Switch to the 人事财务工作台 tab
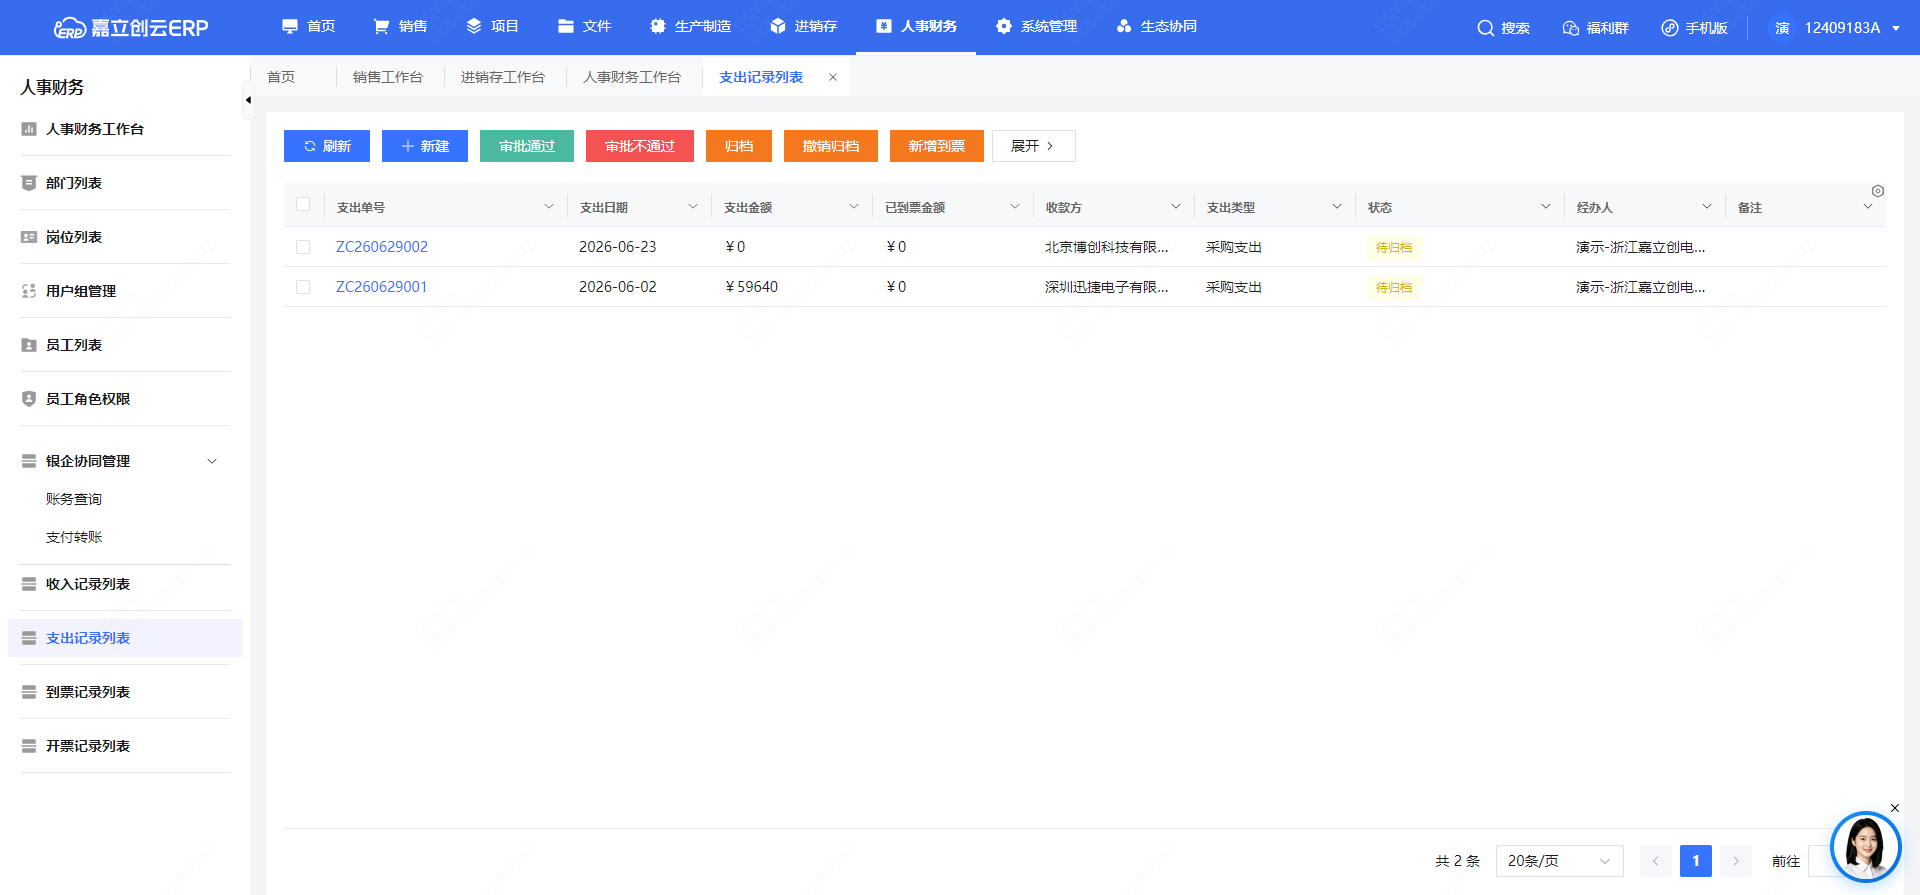This screenshot has width=1920, height=895. (x=631, y=77)
